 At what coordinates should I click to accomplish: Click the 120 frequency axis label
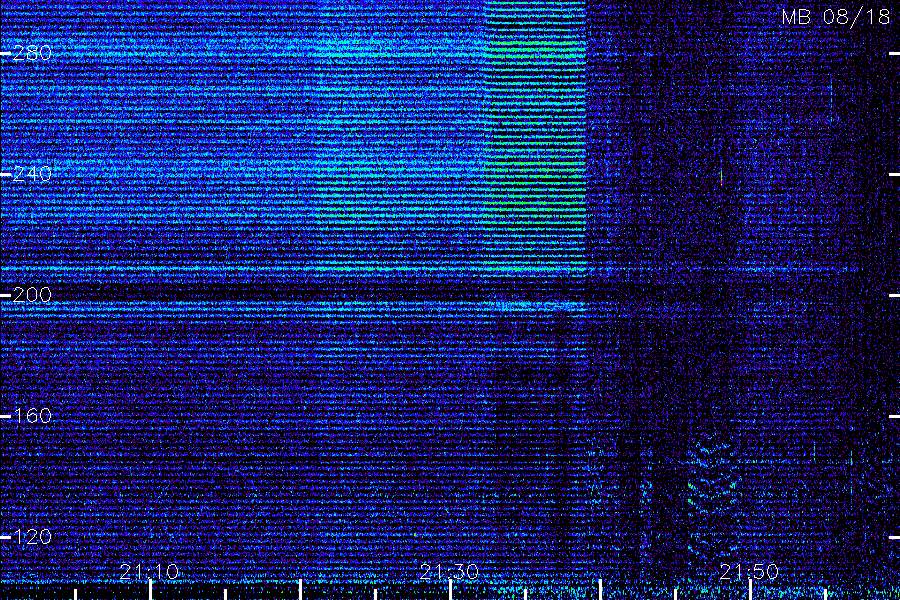pos(32,537)
